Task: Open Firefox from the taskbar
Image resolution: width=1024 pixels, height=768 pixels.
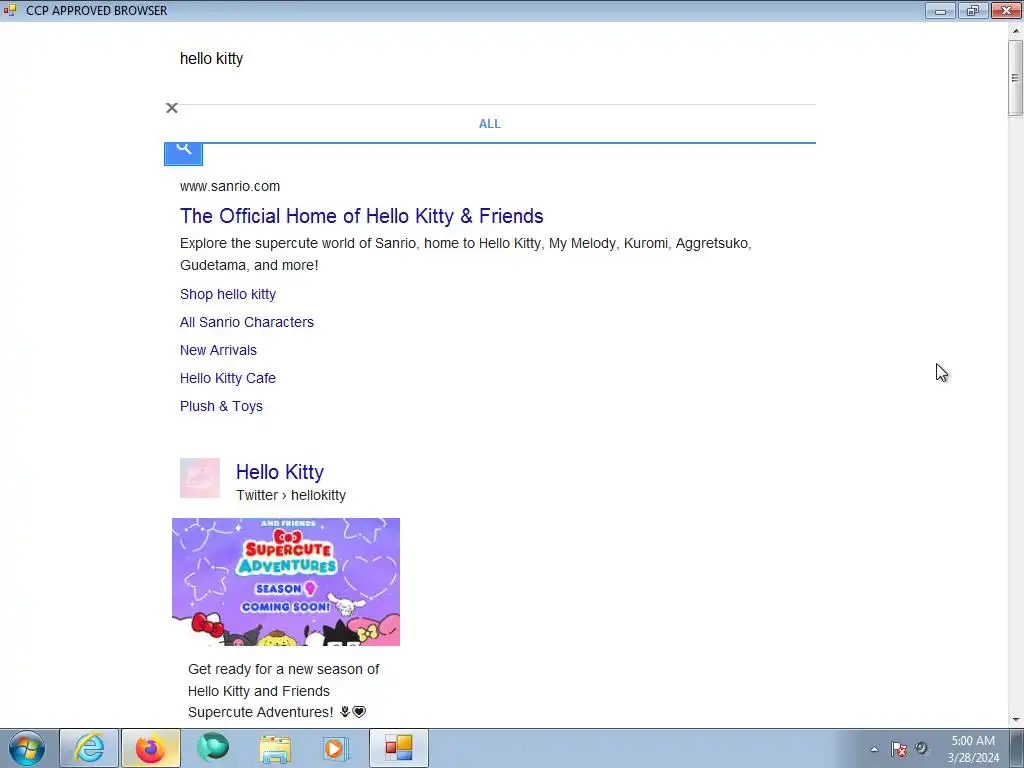Action: [151, 748]
